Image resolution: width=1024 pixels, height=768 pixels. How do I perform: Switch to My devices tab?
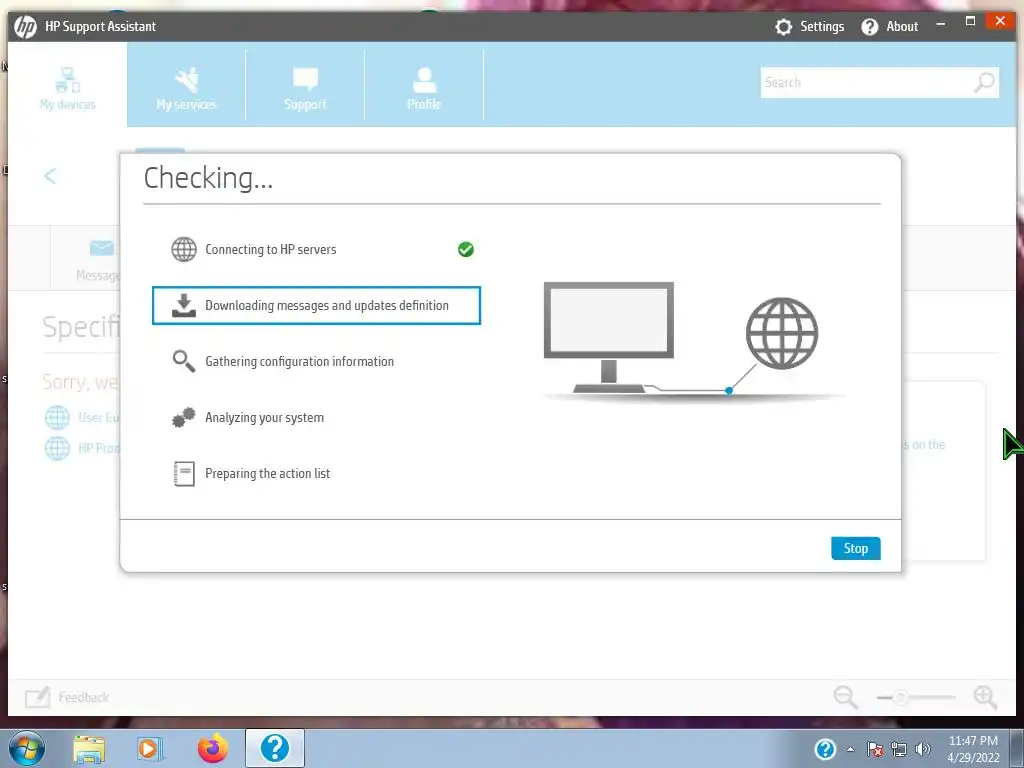[x=67, y=89]
